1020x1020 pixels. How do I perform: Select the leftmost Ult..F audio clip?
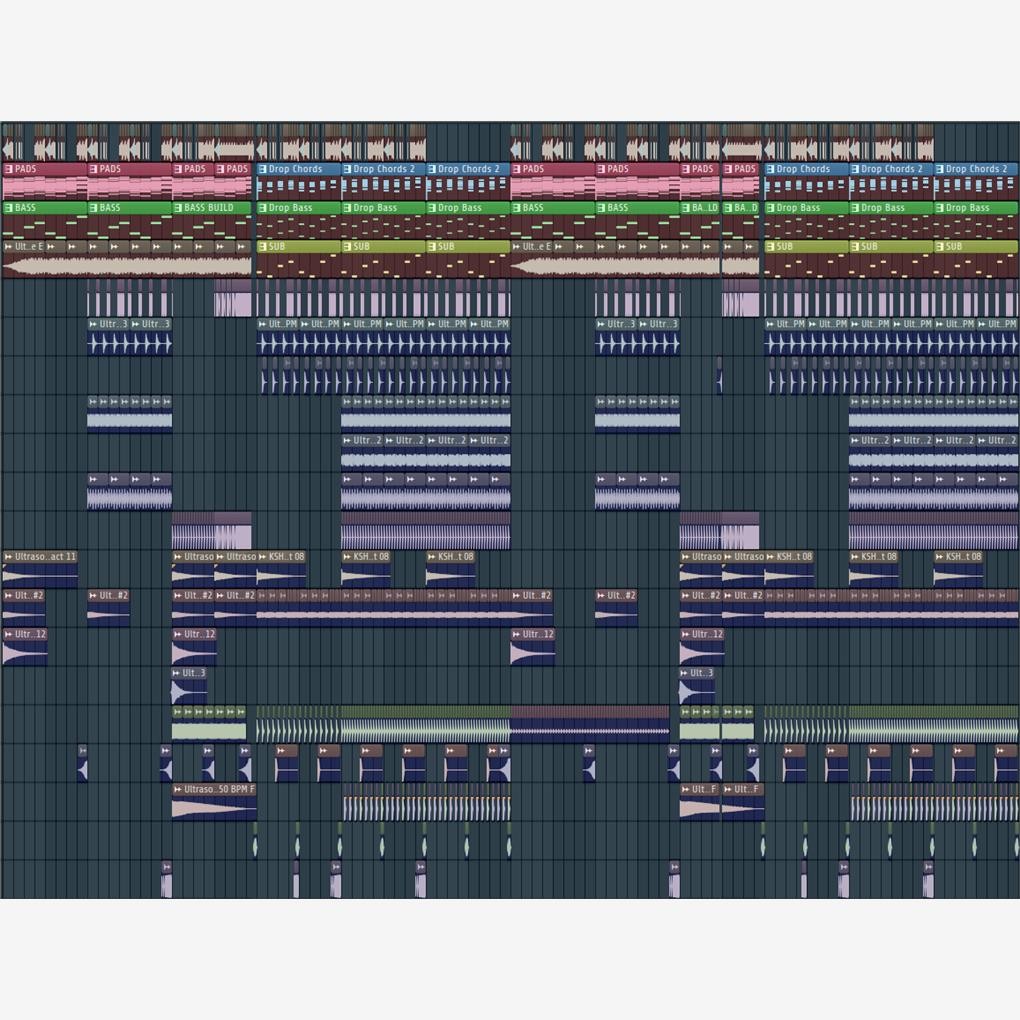701,803
